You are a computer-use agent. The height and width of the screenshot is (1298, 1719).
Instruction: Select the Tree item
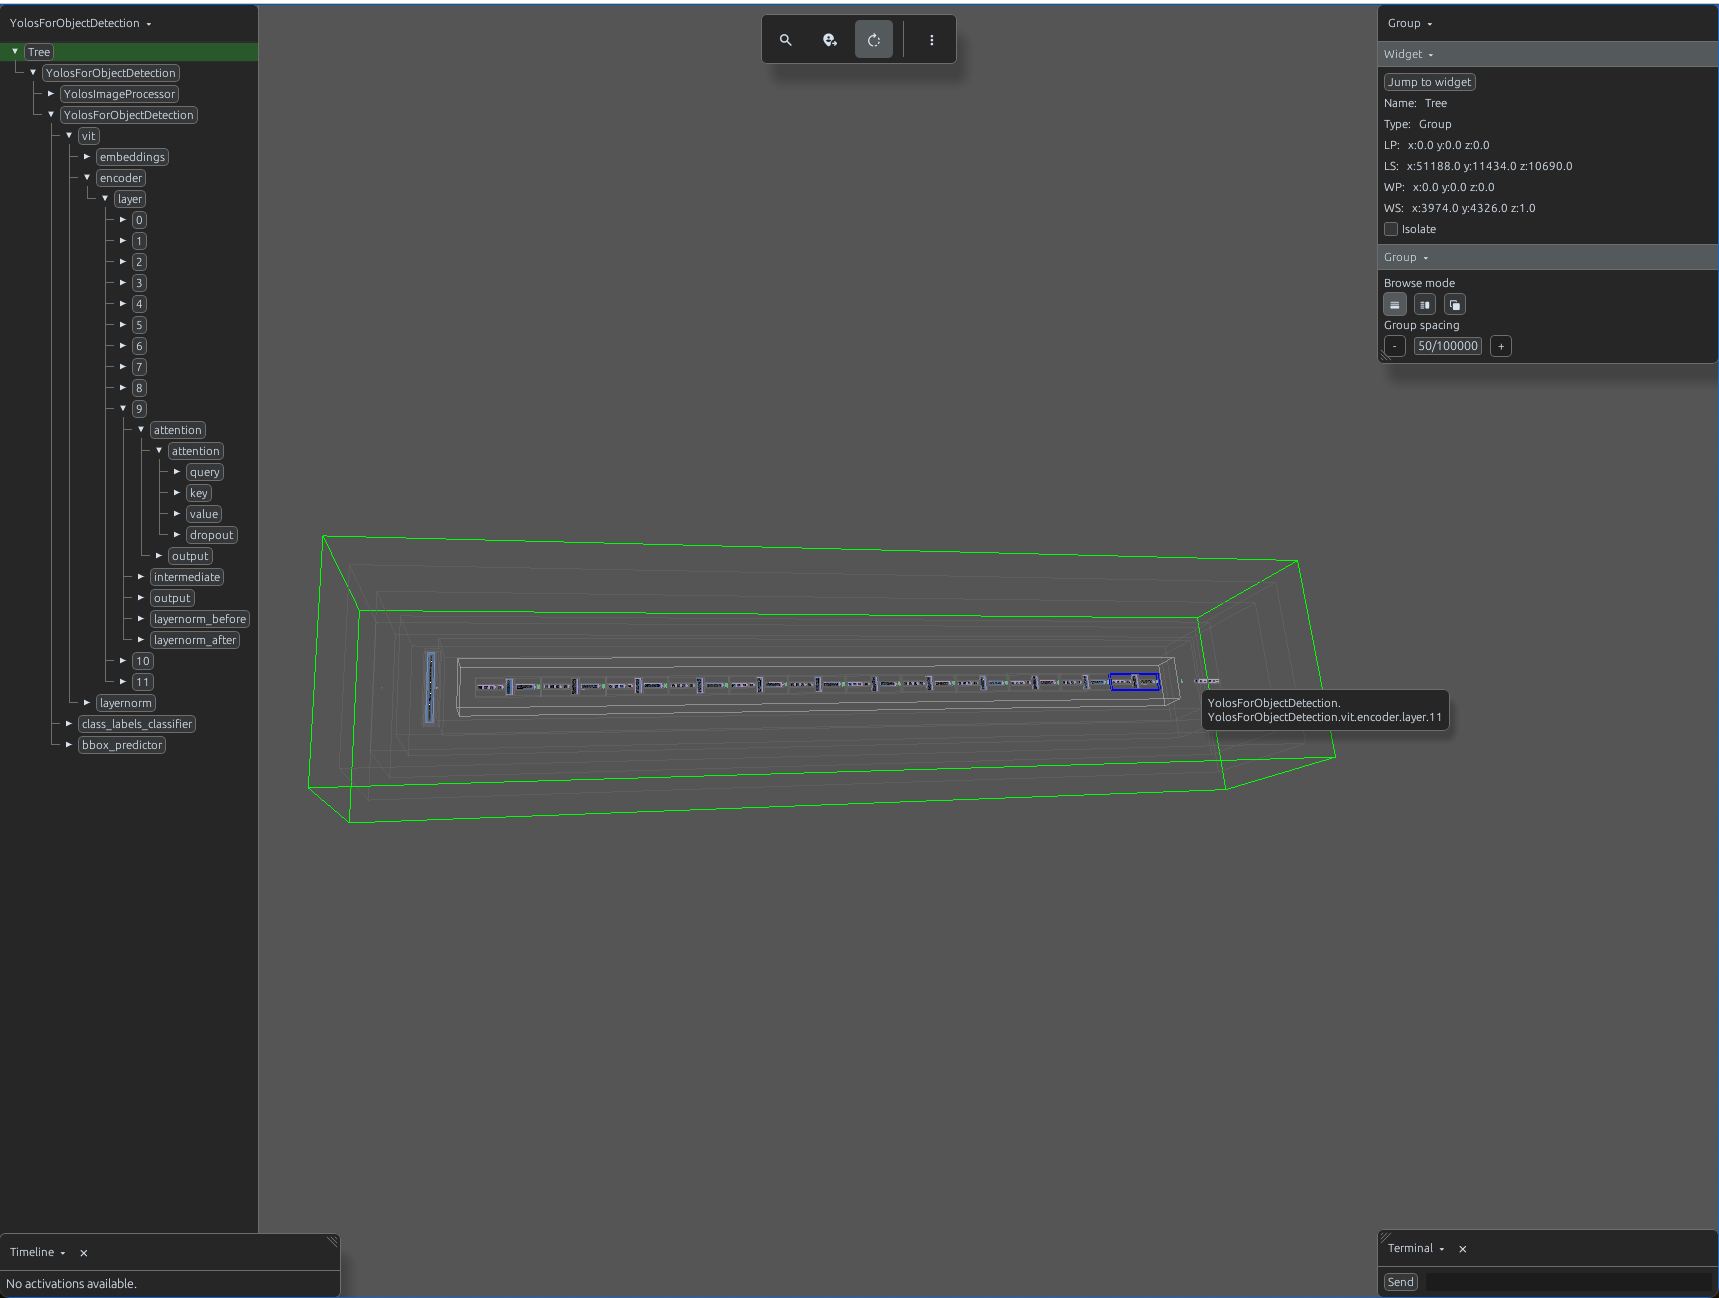click(39, 52)
